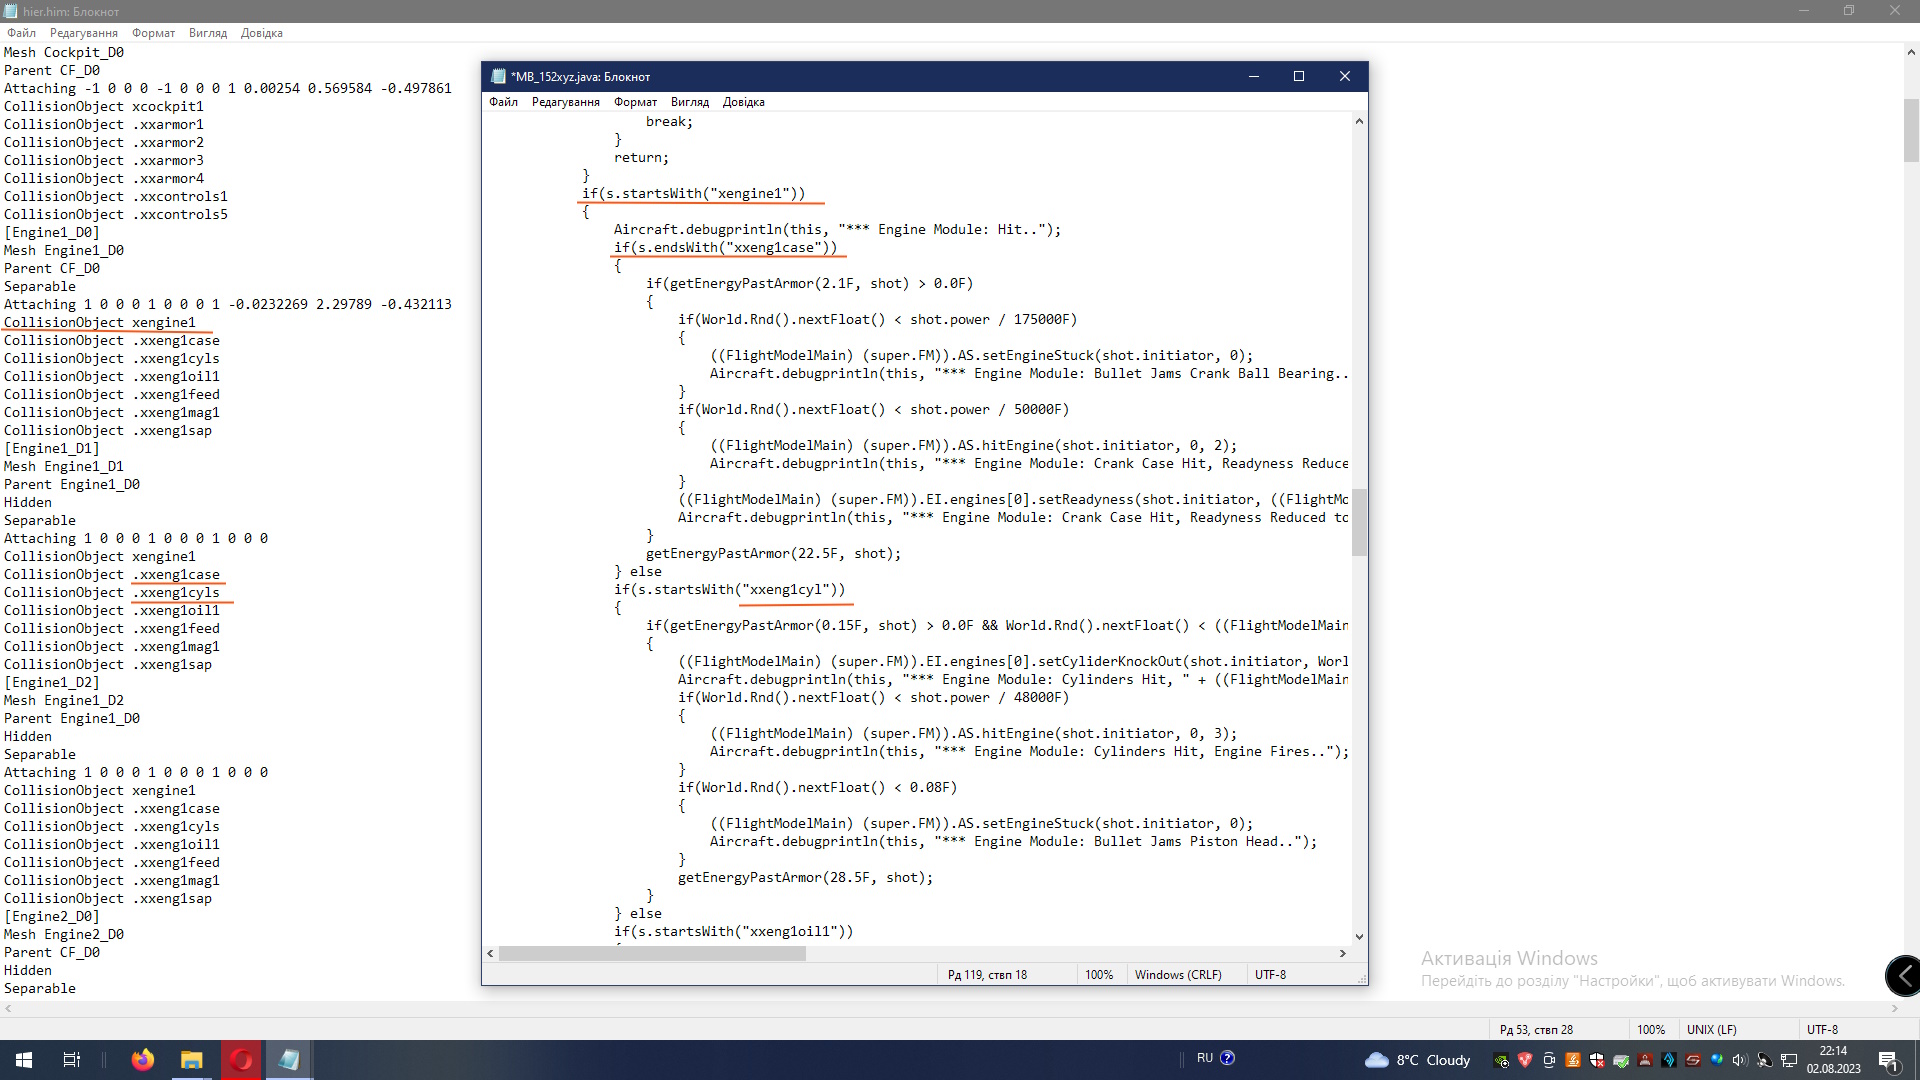The width and height of the screenshot is (1920, 1080).
Task: Open the notification center icon
Action: click(1888, 1060)
